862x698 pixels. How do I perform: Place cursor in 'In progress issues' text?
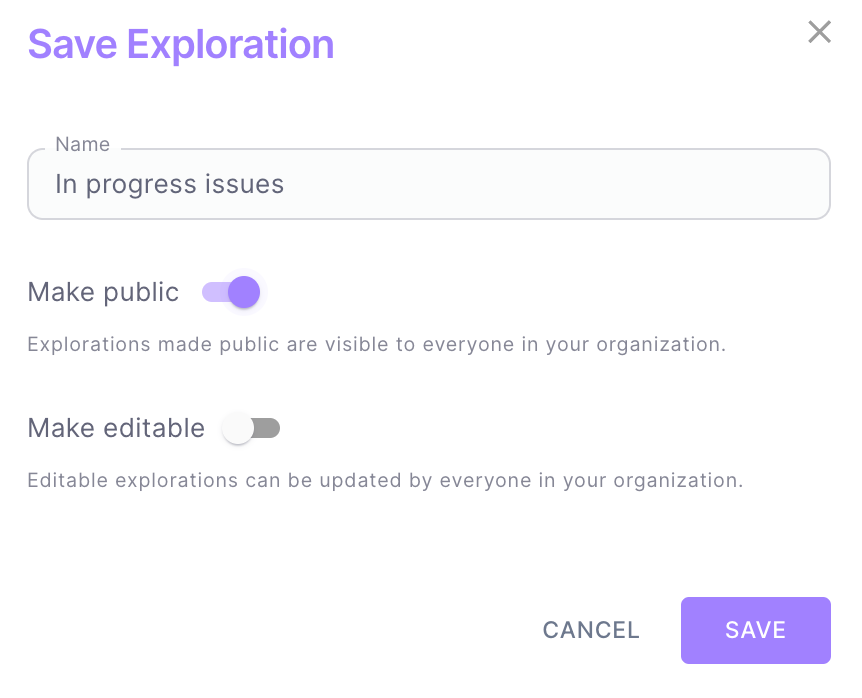point(170,184)
